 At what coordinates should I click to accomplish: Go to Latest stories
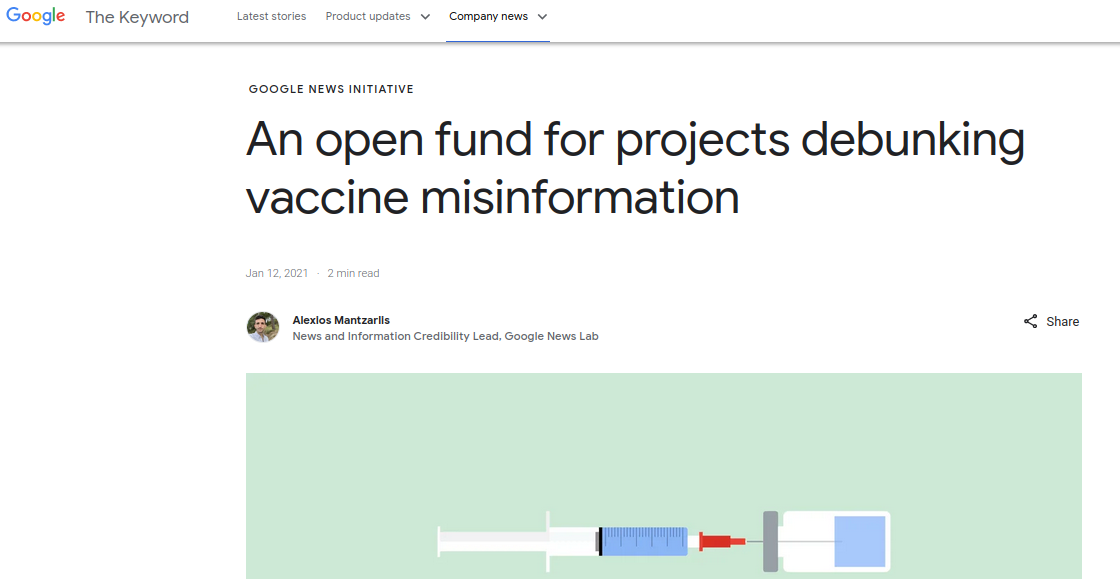[271, 16]
